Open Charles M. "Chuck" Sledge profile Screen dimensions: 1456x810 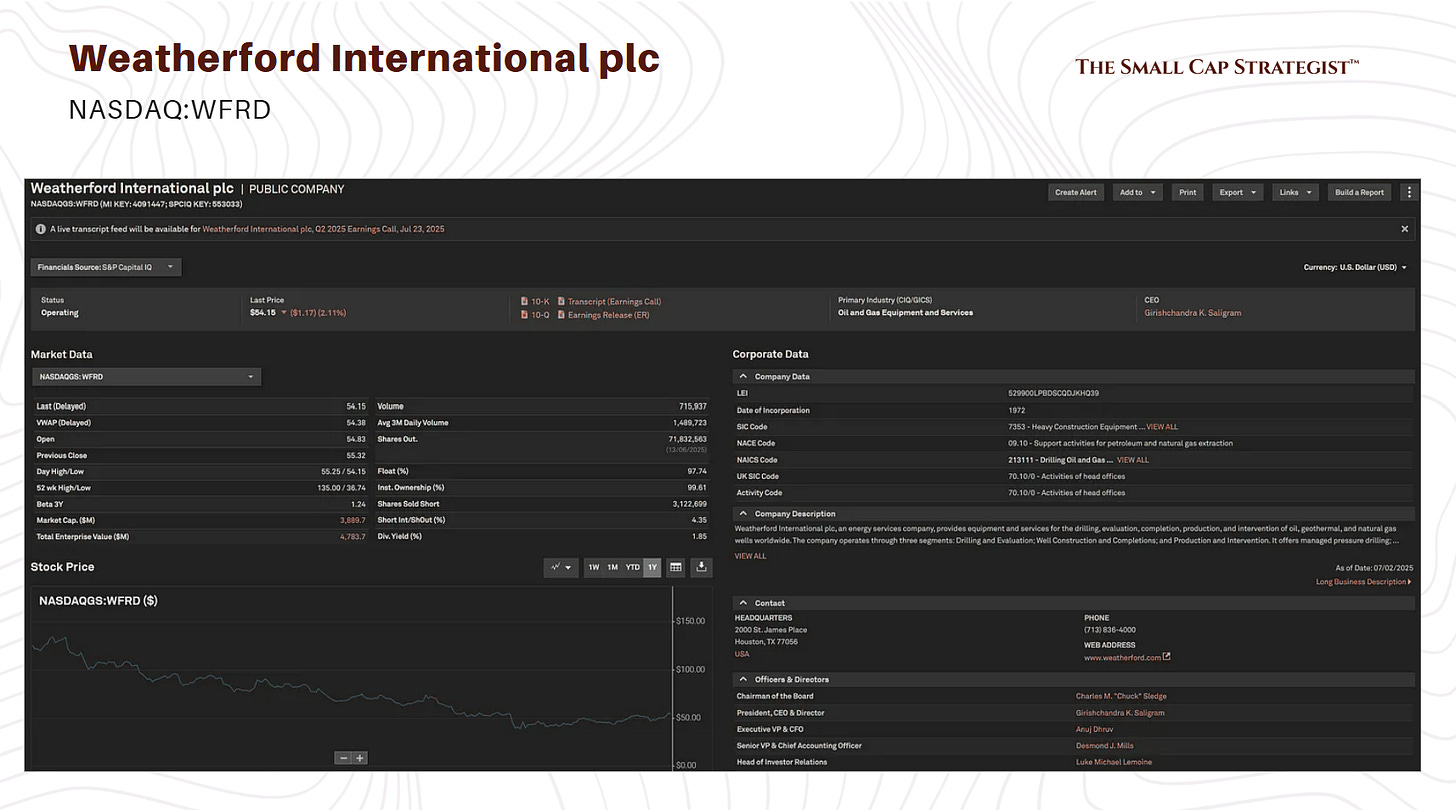pyautogui.click(x=1121, y=696)
